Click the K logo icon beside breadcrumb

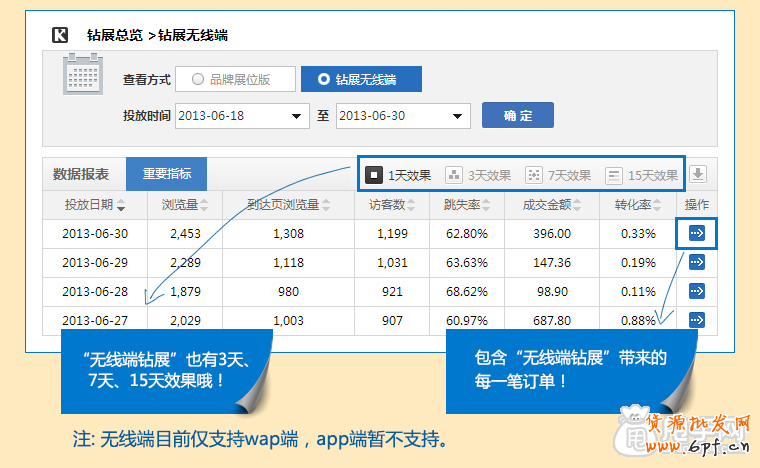[x=60, y=35]
